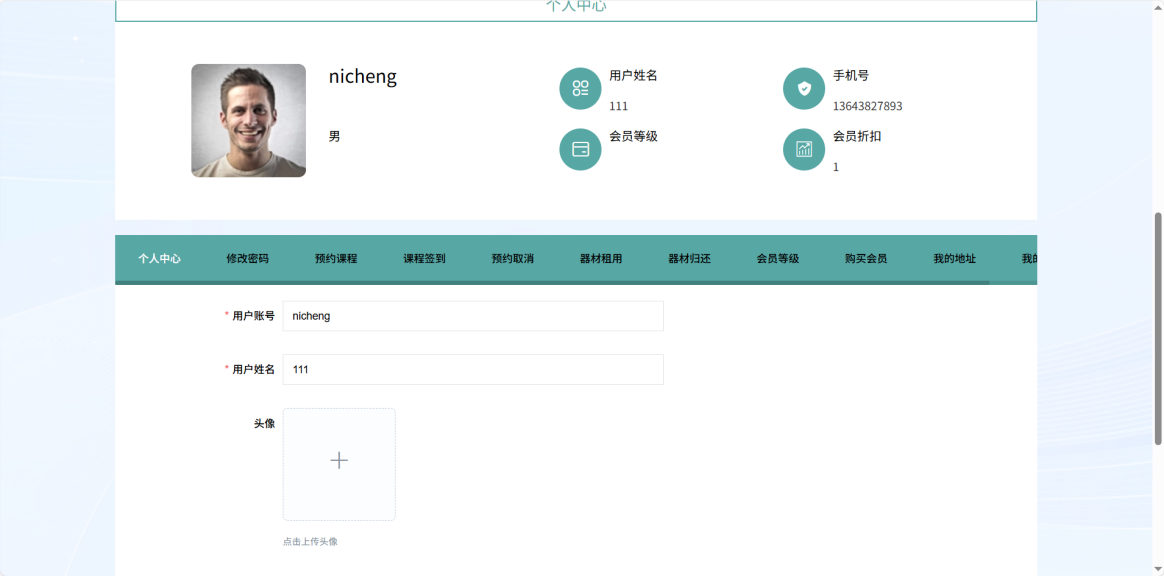The width and height of the screenshot is (1164, 576).
Task: Select the 预约取消 tab
Action: tap(513, 259)
